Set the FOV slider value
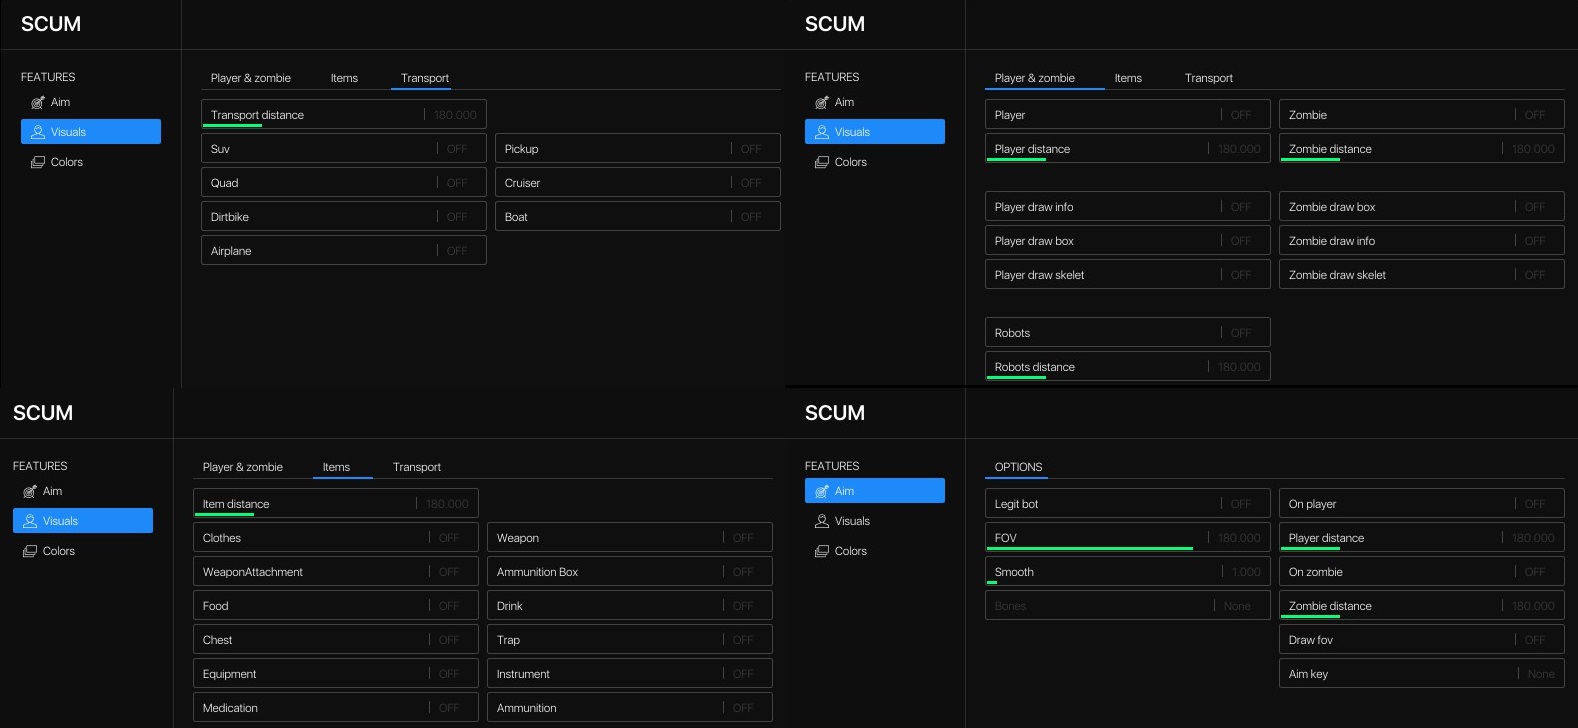 point(1128,538)
